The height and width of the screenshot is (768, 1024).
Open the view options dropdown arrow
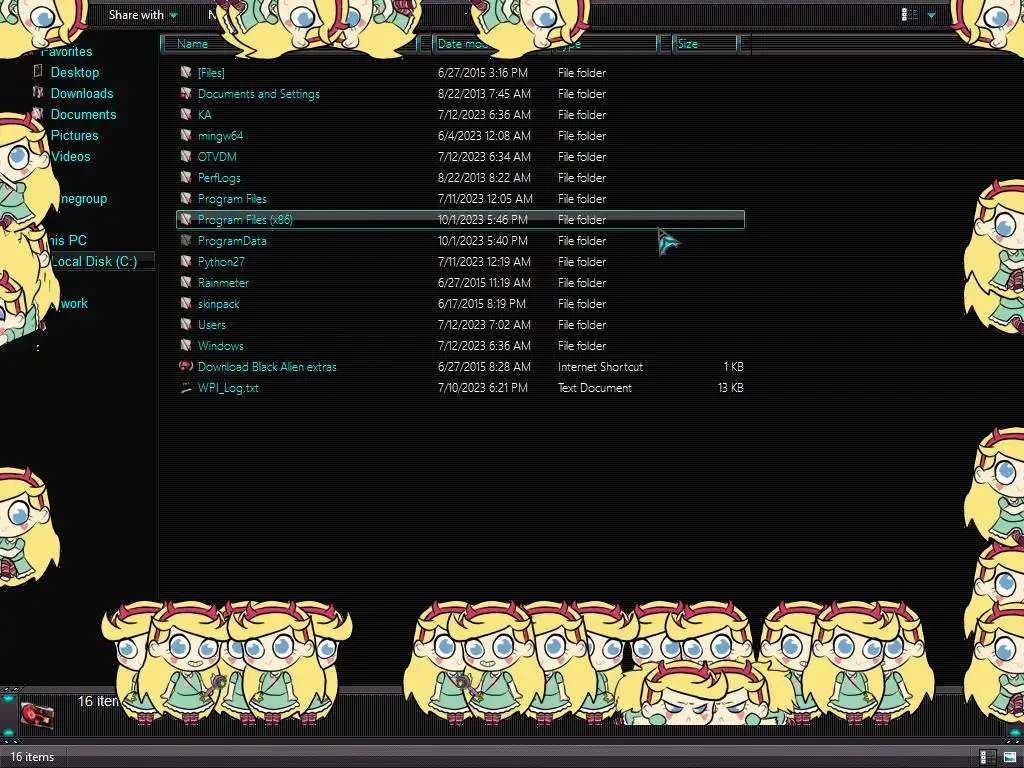(x=931, y=15)
